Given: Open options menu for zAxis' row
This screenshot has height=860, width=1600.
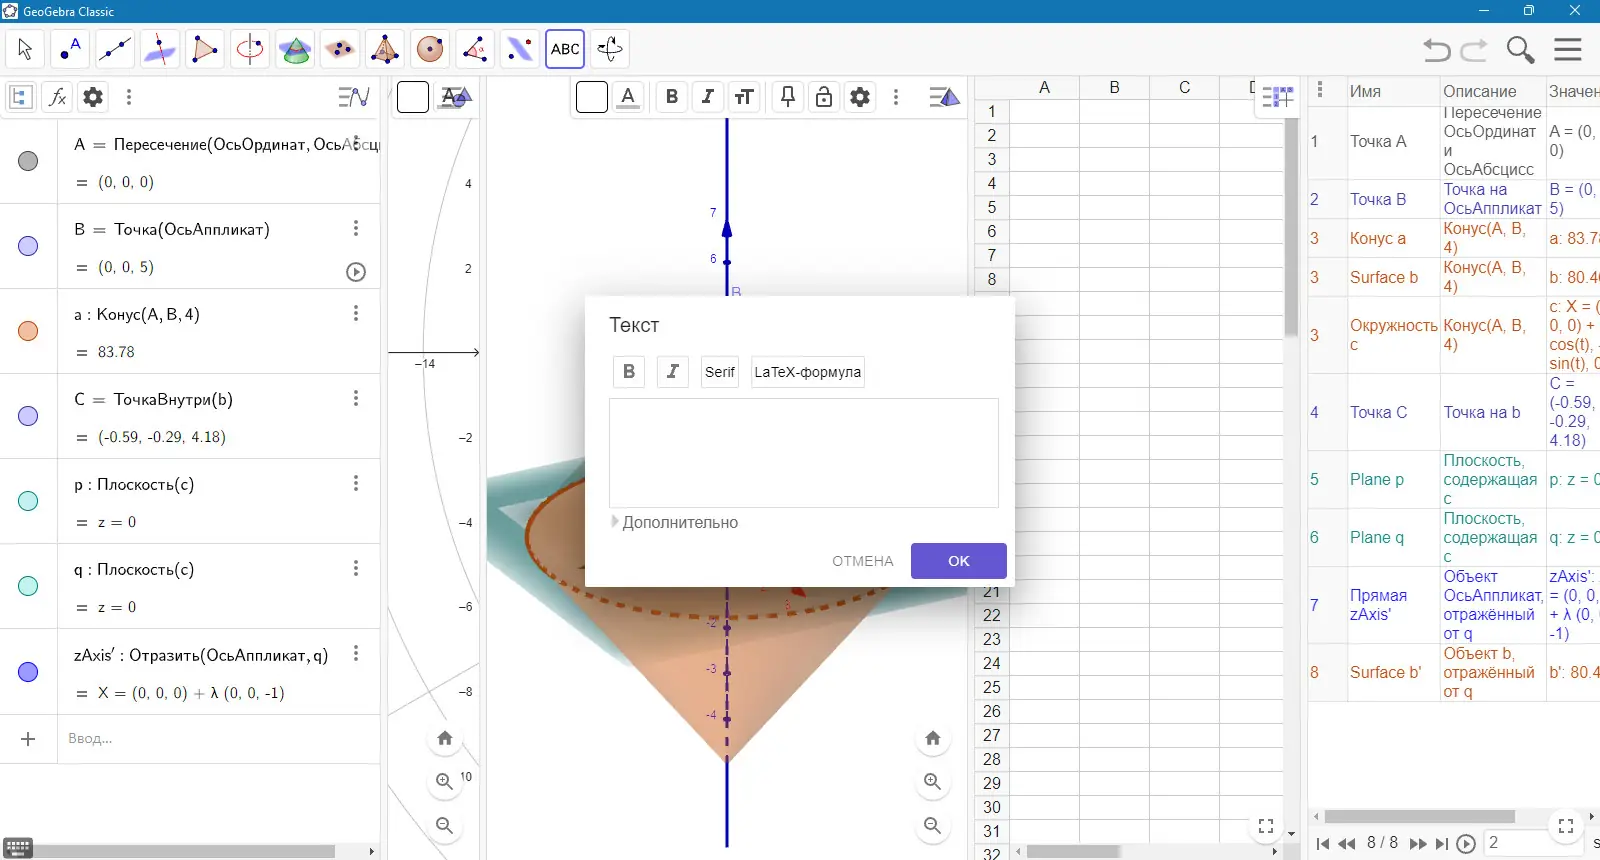Looking at the screenshot, I should (x=356, y=654).
